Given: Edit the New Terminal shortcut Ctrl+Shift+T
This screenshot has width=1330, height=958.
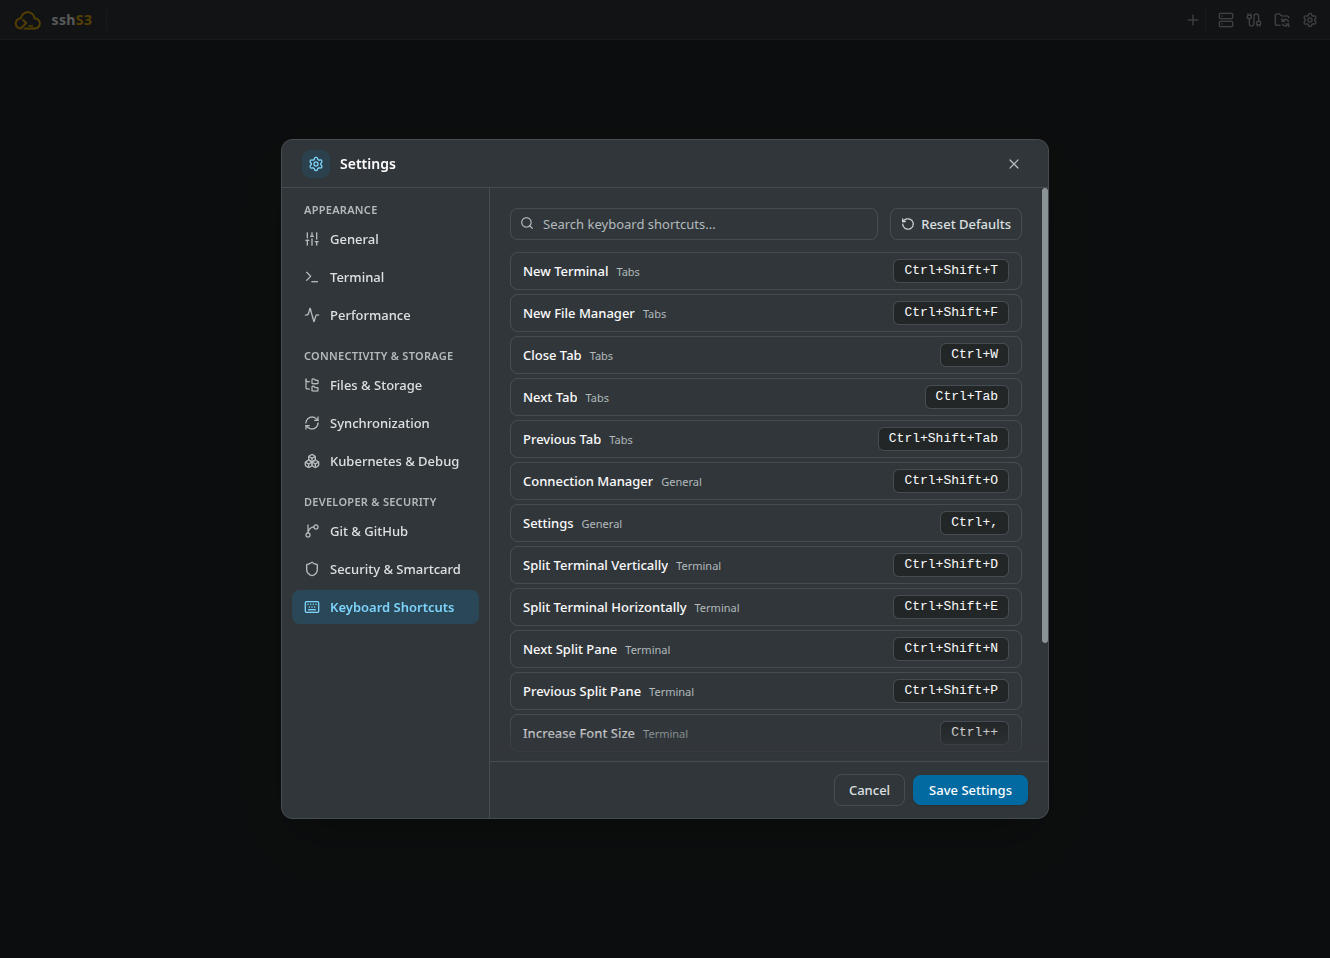Looking at the screenshot, I should [x=951, y=270].
